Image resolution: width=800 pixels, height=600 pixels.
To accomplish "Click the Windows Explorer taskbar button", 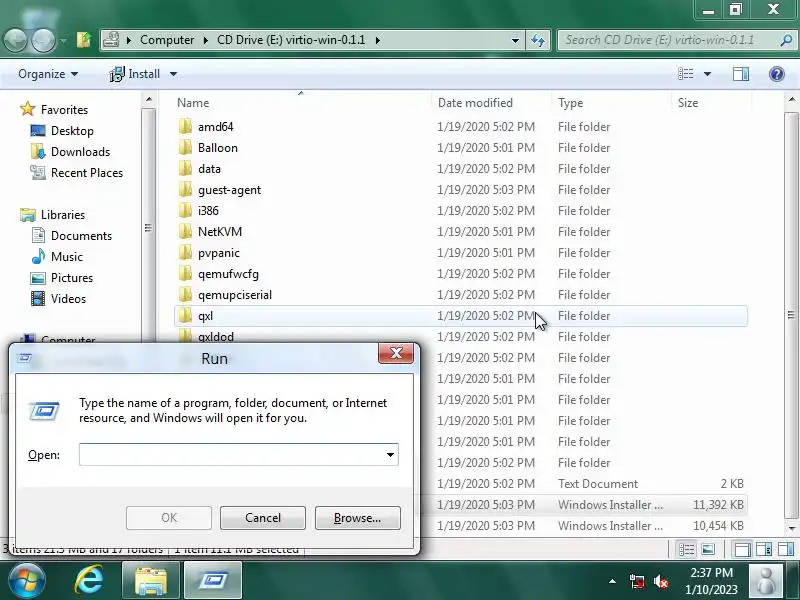I will [151, 581].
